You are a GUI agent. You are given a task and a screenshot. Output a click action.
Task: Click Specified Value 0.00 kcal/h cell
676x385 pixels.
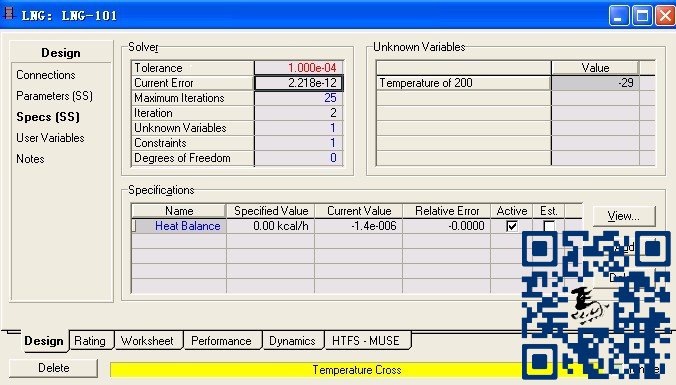pyautogui.click(x=271, y=226)
